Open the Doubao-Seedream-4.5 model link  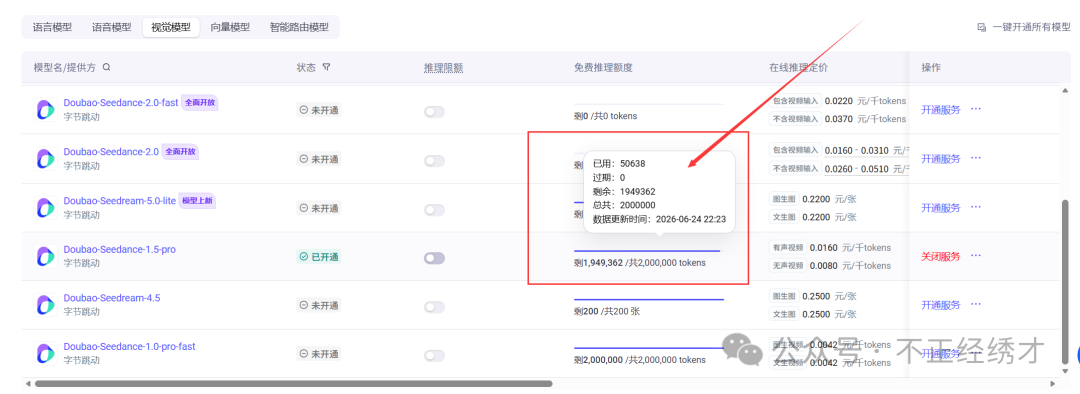click(x=112, y=298)
